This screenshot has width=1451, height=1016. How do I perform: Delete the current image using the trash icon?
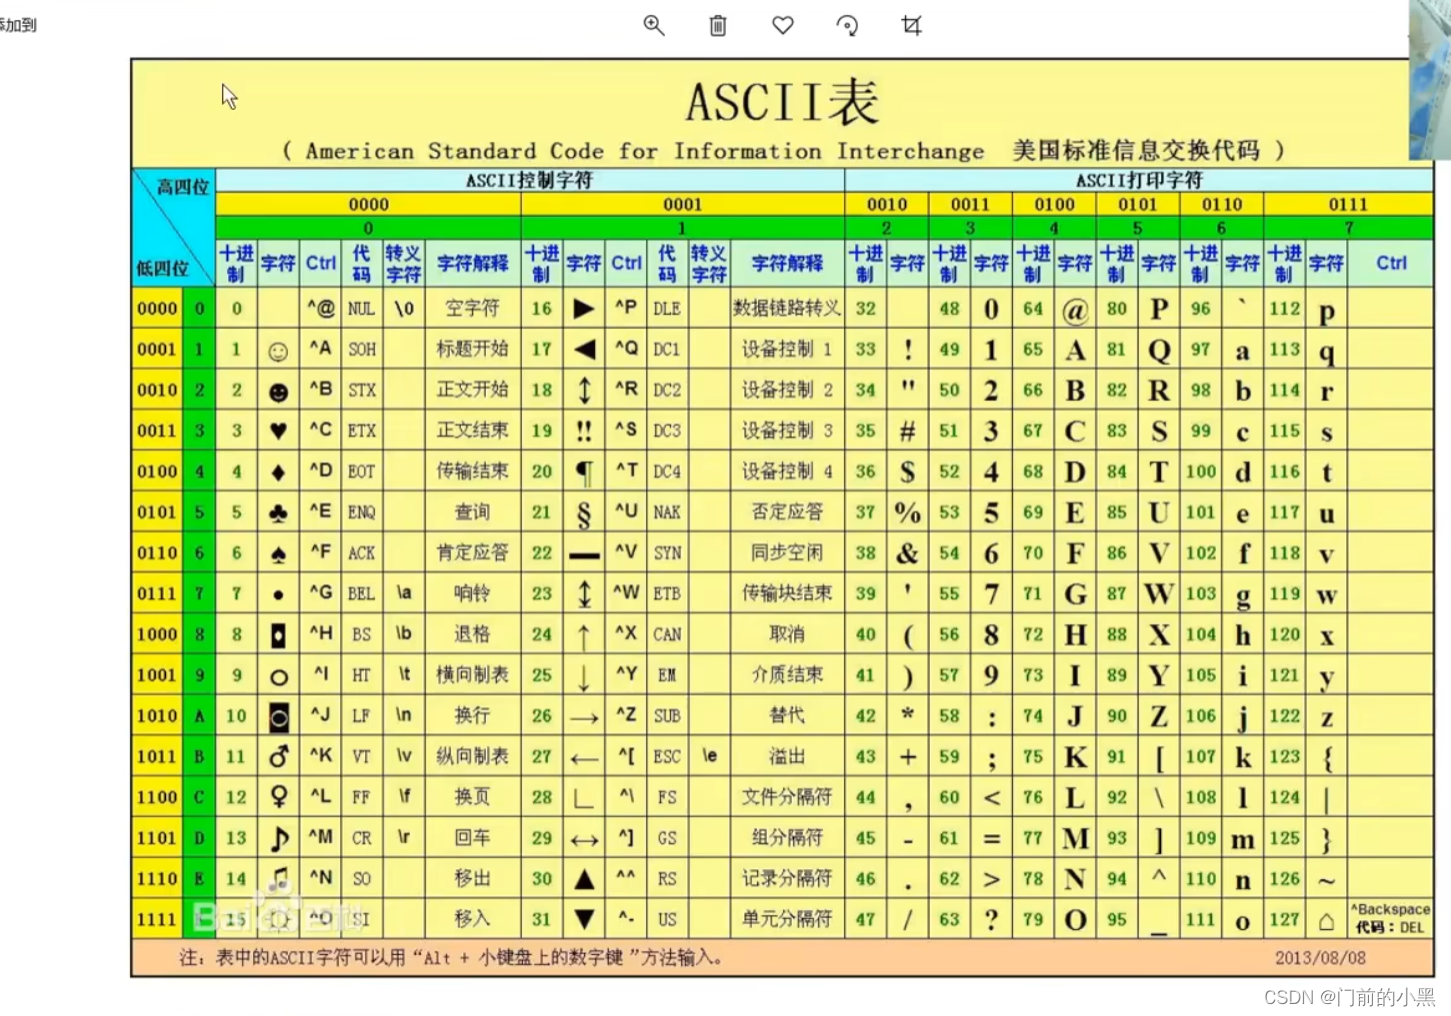[x=718, y=26]
